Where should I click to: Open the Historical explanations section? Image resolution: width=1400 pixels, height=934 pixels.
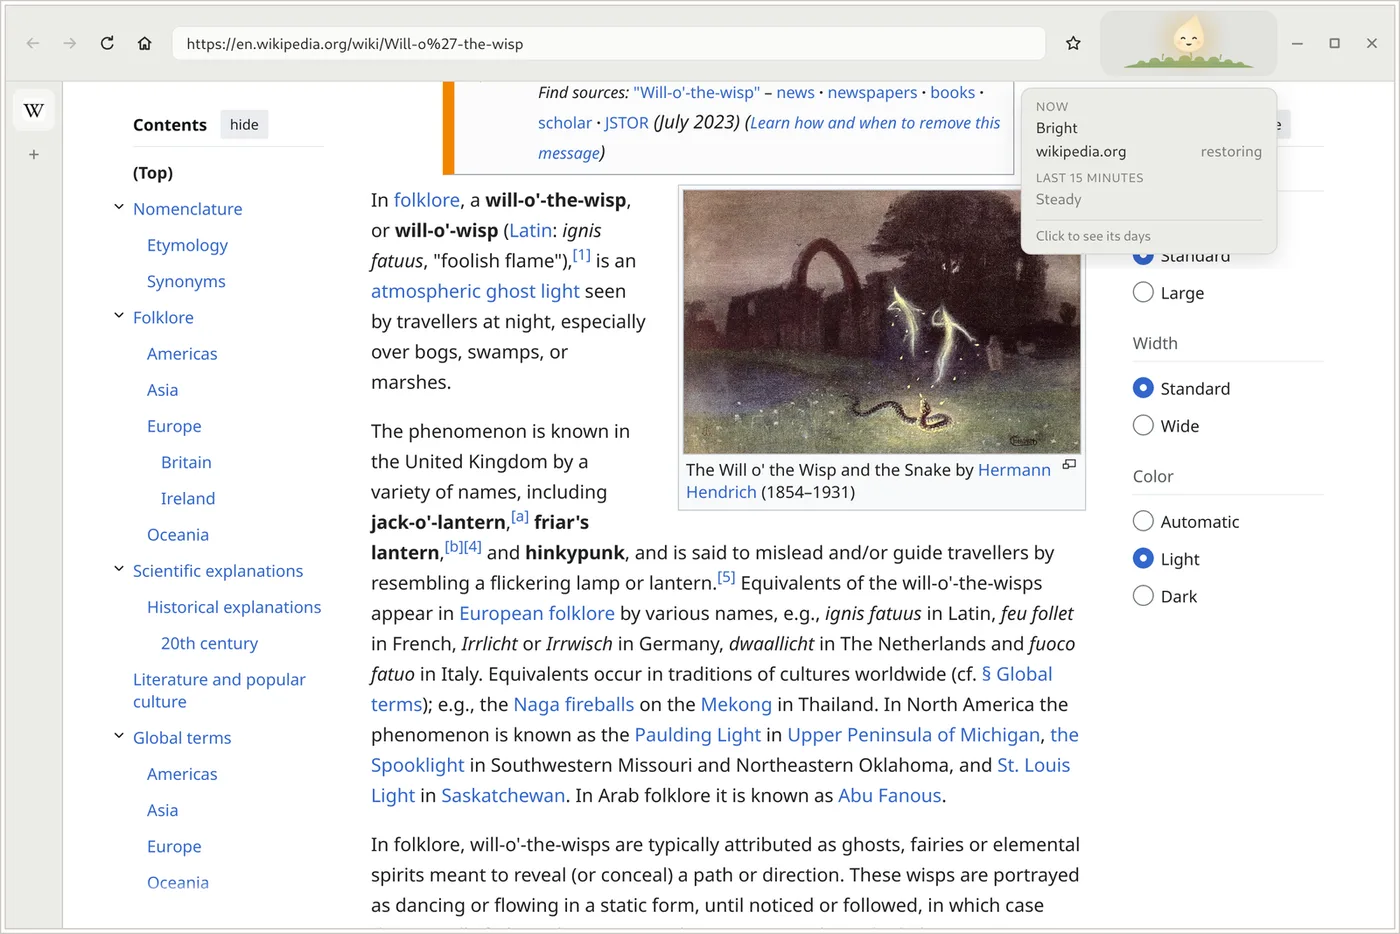coord(234,607)
